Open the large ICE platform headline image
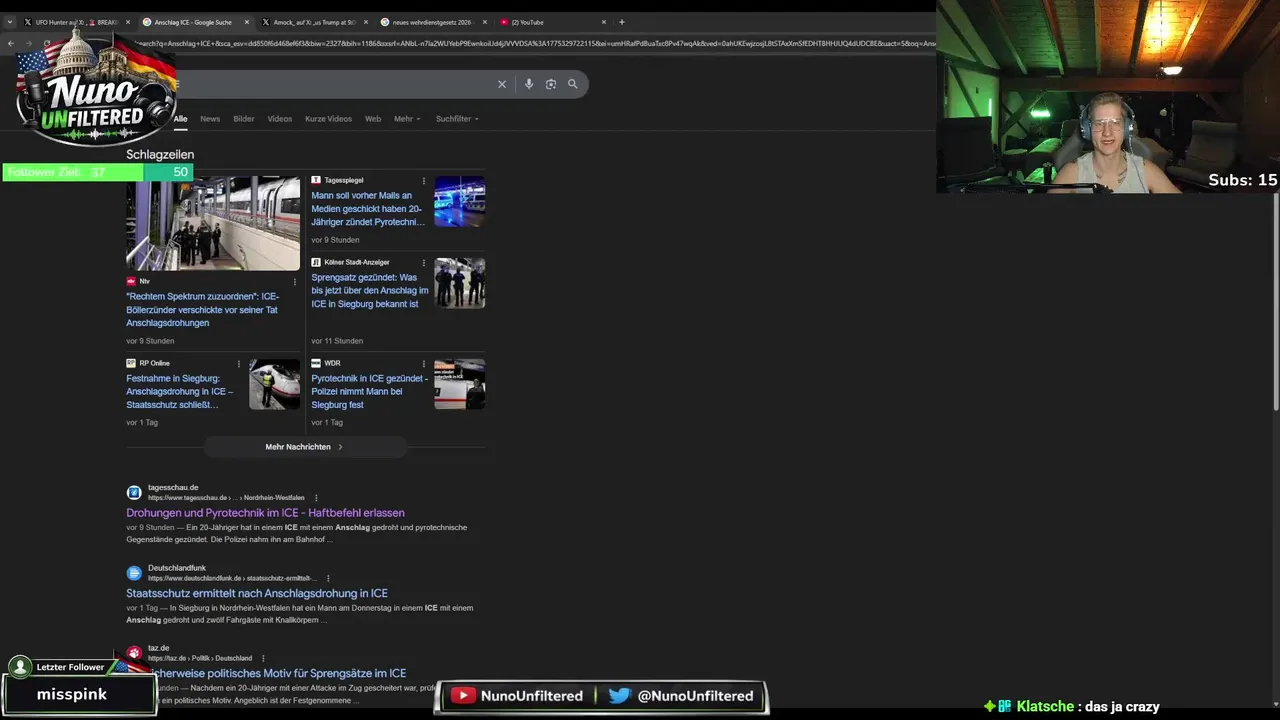1280x720 pixels. pos(213,223)
